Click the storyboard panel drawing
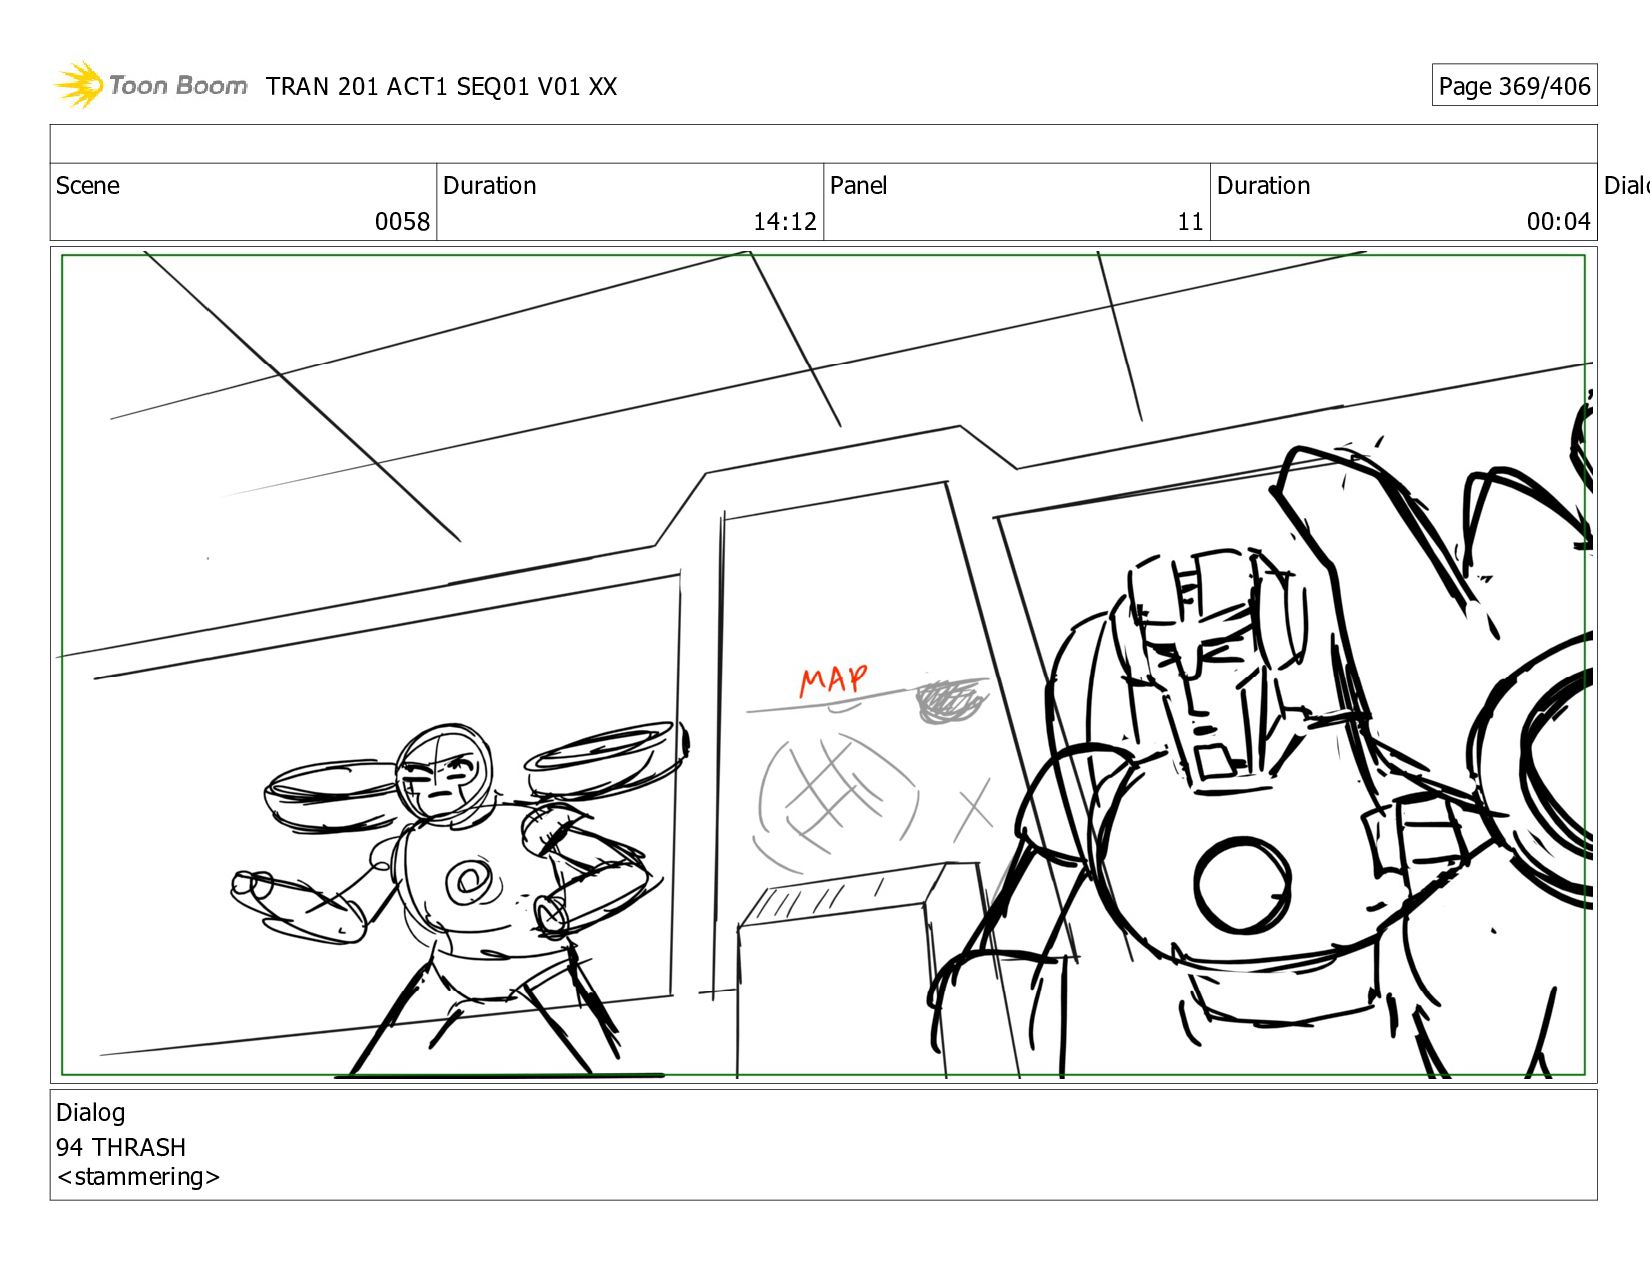1650x1275 pixels. [x=823, y=665]
